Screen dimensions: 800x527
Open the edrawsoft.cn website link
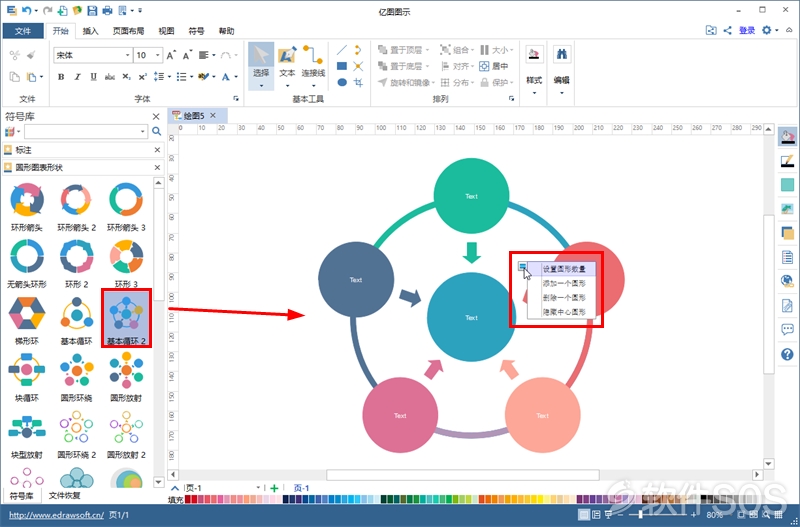[56, 515]
